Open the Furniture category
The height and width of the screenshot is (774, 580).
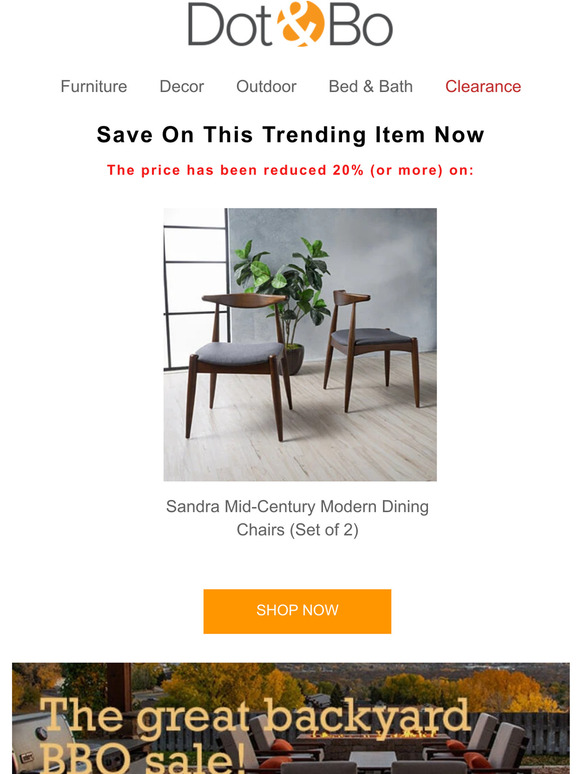[x=94, y=86]
